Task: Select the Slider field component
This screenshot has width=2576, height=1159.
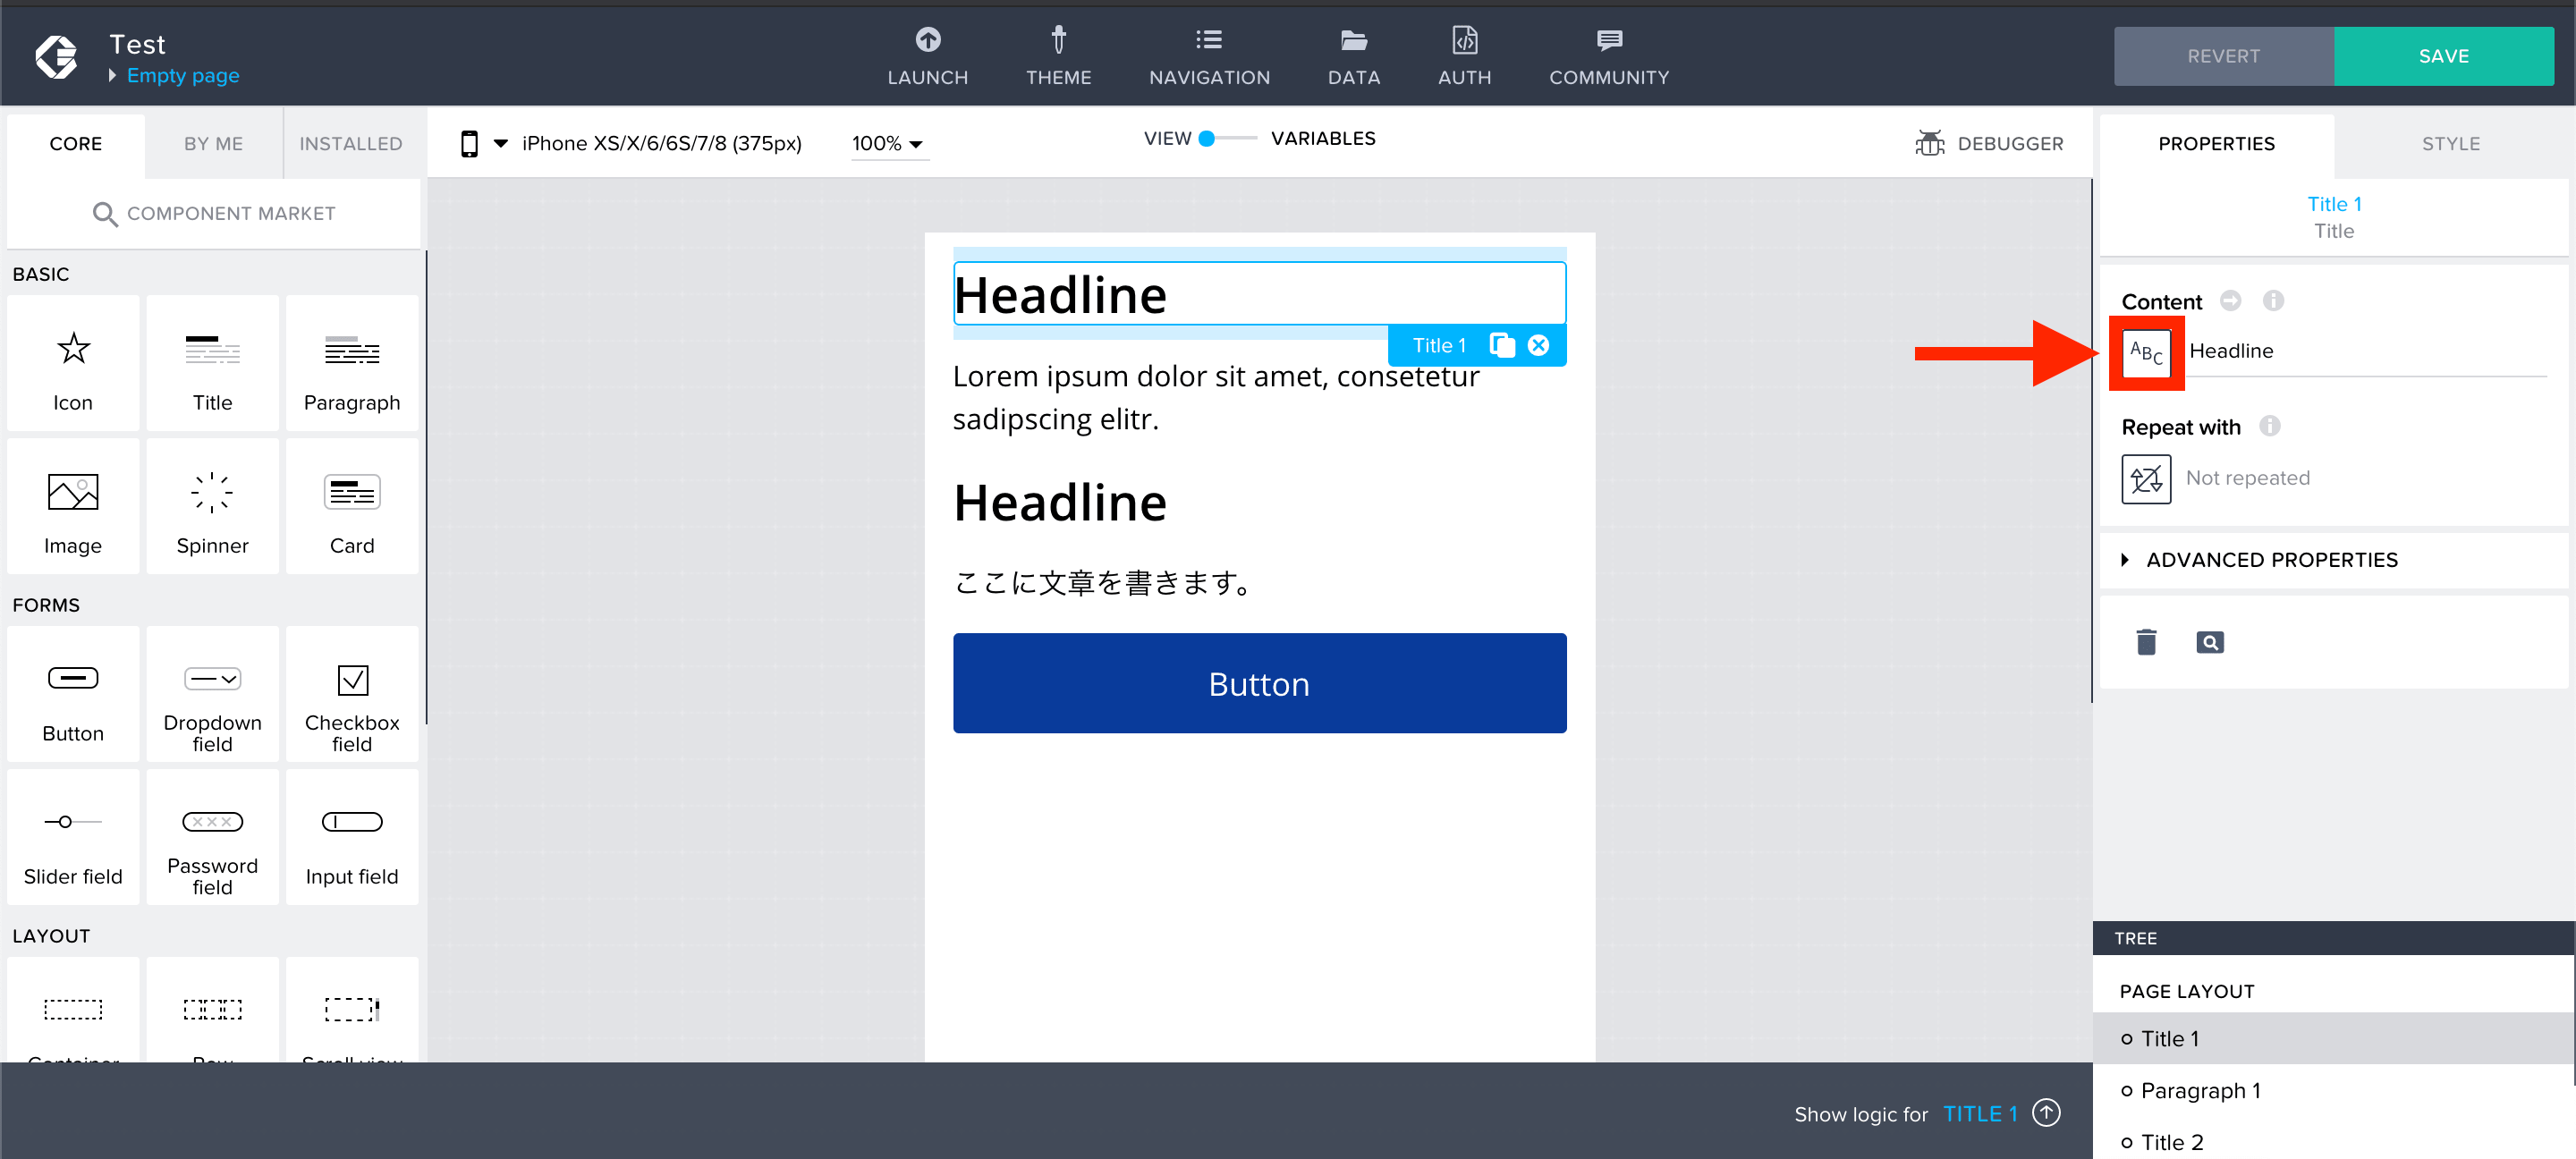Action: [72, 842]
